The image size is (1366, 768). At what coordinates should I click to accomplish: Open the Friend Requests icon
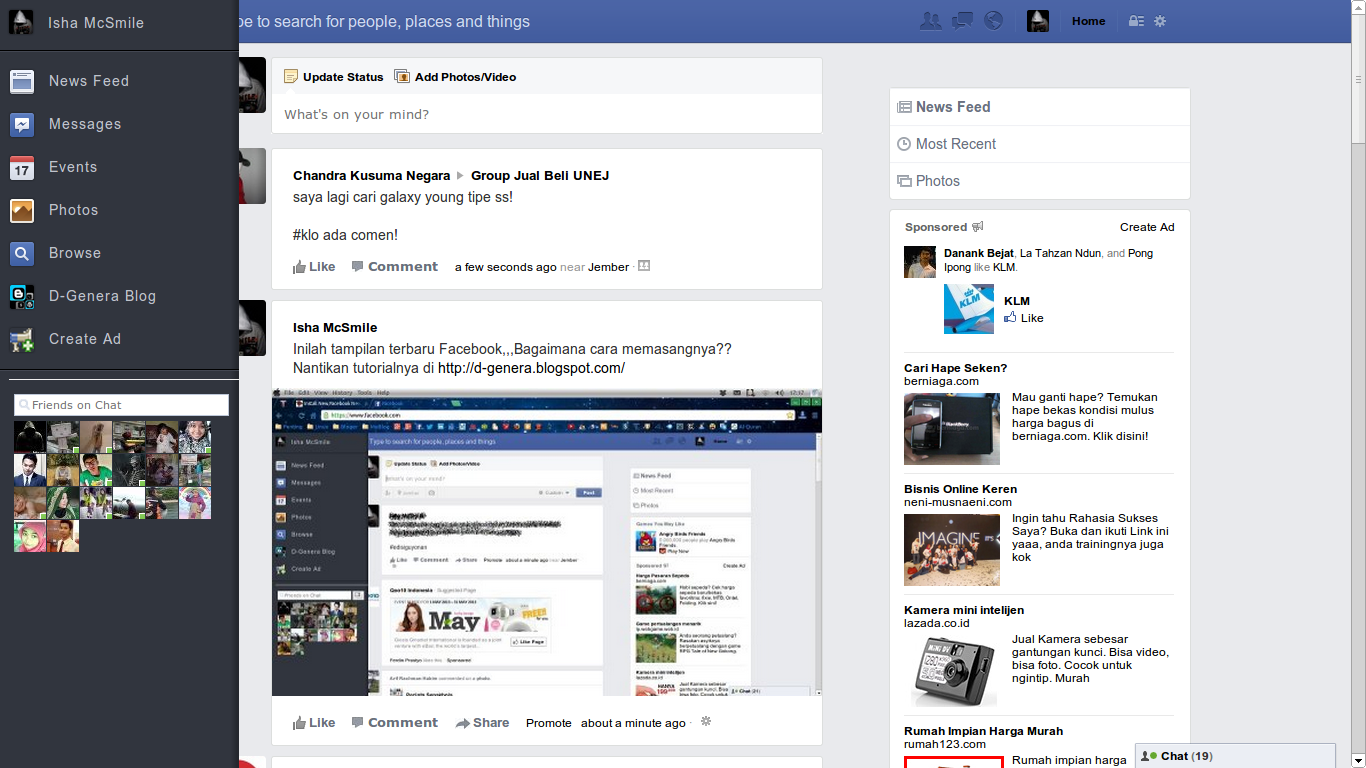point(931,20)
